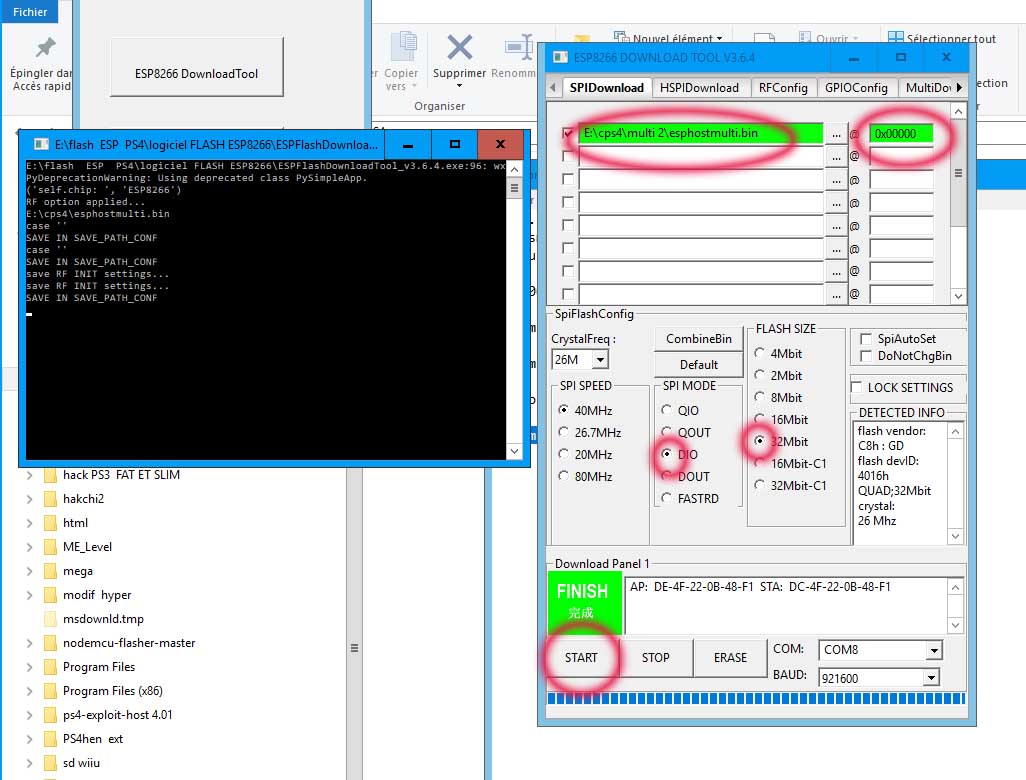The image size is (1026, 780).
Task: Click the nodemcu-flasher-master folder icon
Action: coord(50,643)
